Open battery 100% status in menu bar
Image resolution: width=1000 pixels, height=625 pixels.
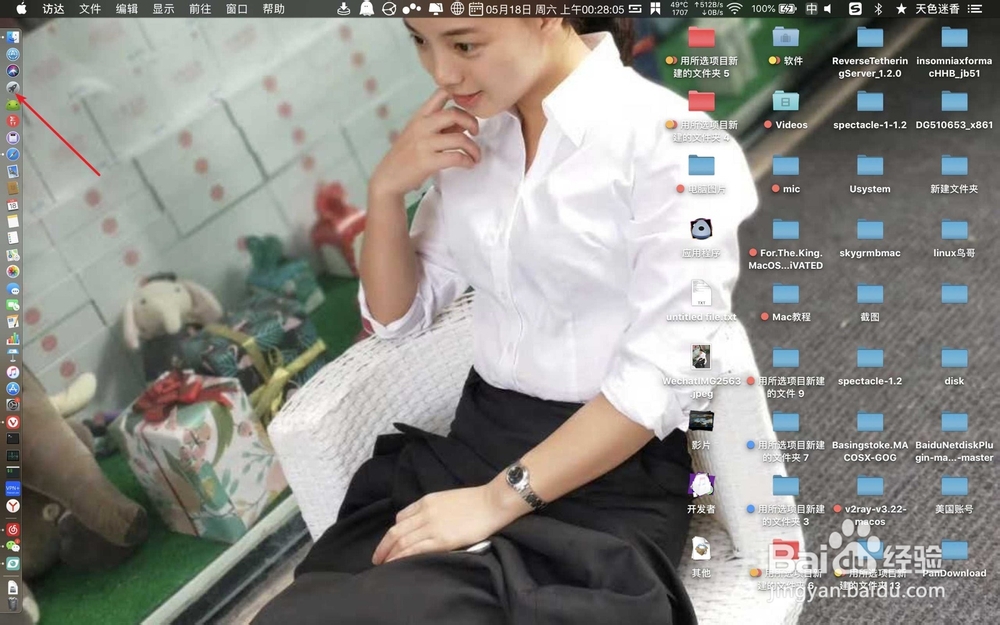tap(774, 8)
